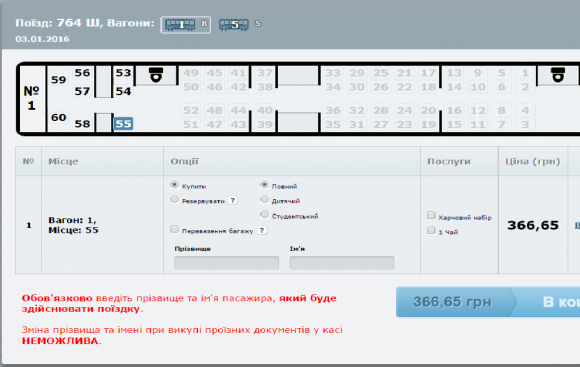Pick seat 53 on the wagon map
The height and width of the screenshot is (367, 580).
123,73
